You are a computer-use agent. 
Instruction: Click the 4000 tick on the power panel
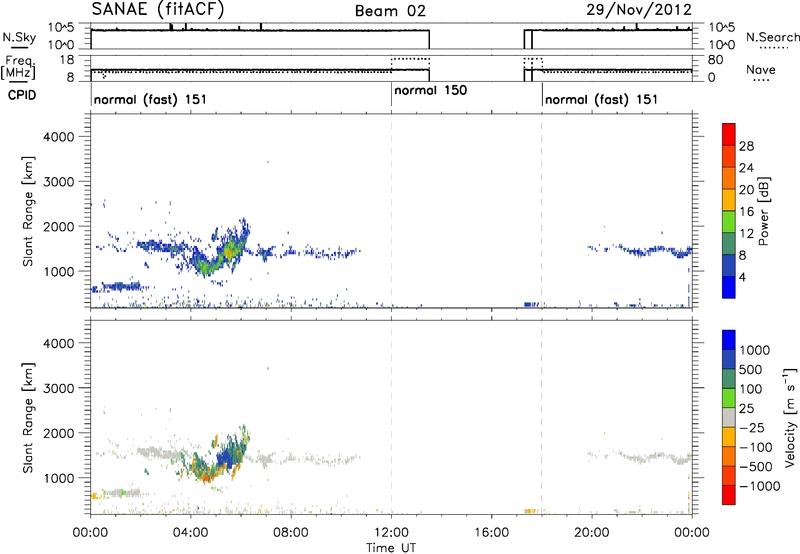[59, 137]
